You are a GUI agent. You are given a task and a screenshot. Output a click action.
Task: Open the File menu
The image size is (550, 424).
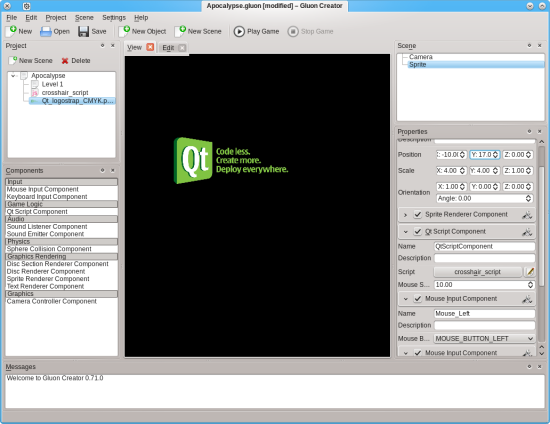pos(12,18)
